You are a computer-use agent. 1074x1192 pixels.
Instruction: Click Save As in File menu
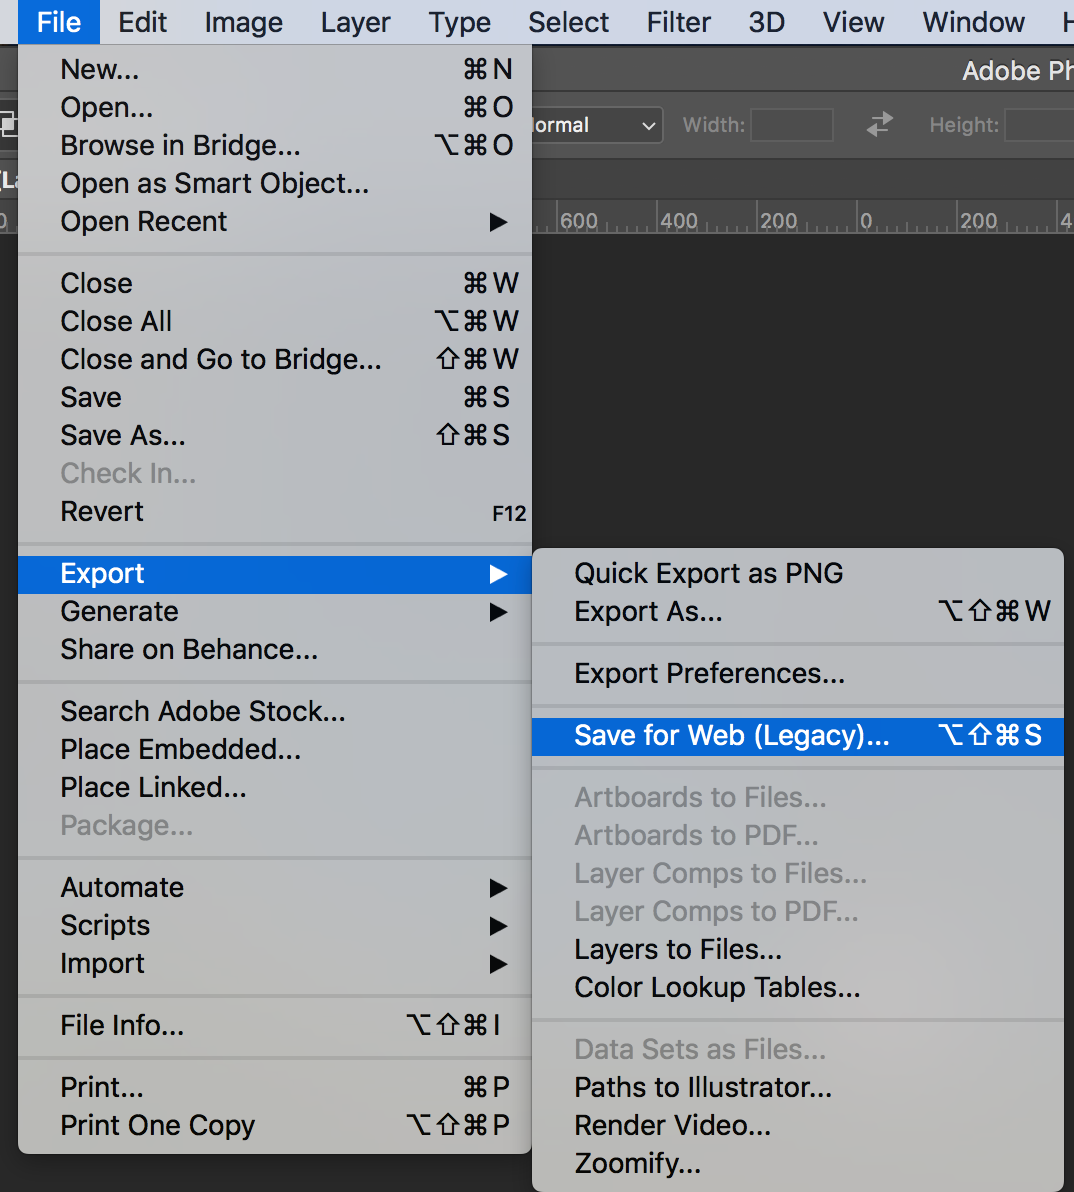123,436
